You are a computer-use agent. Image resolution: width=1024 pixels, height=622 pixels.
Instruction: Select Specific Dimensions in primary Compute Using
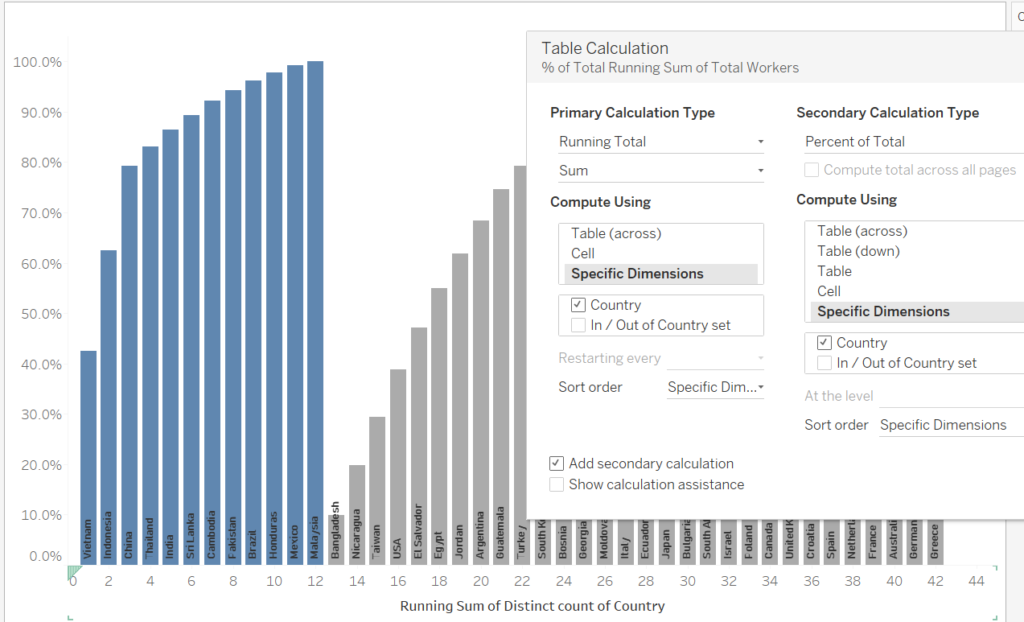click(x=661, y=274)
